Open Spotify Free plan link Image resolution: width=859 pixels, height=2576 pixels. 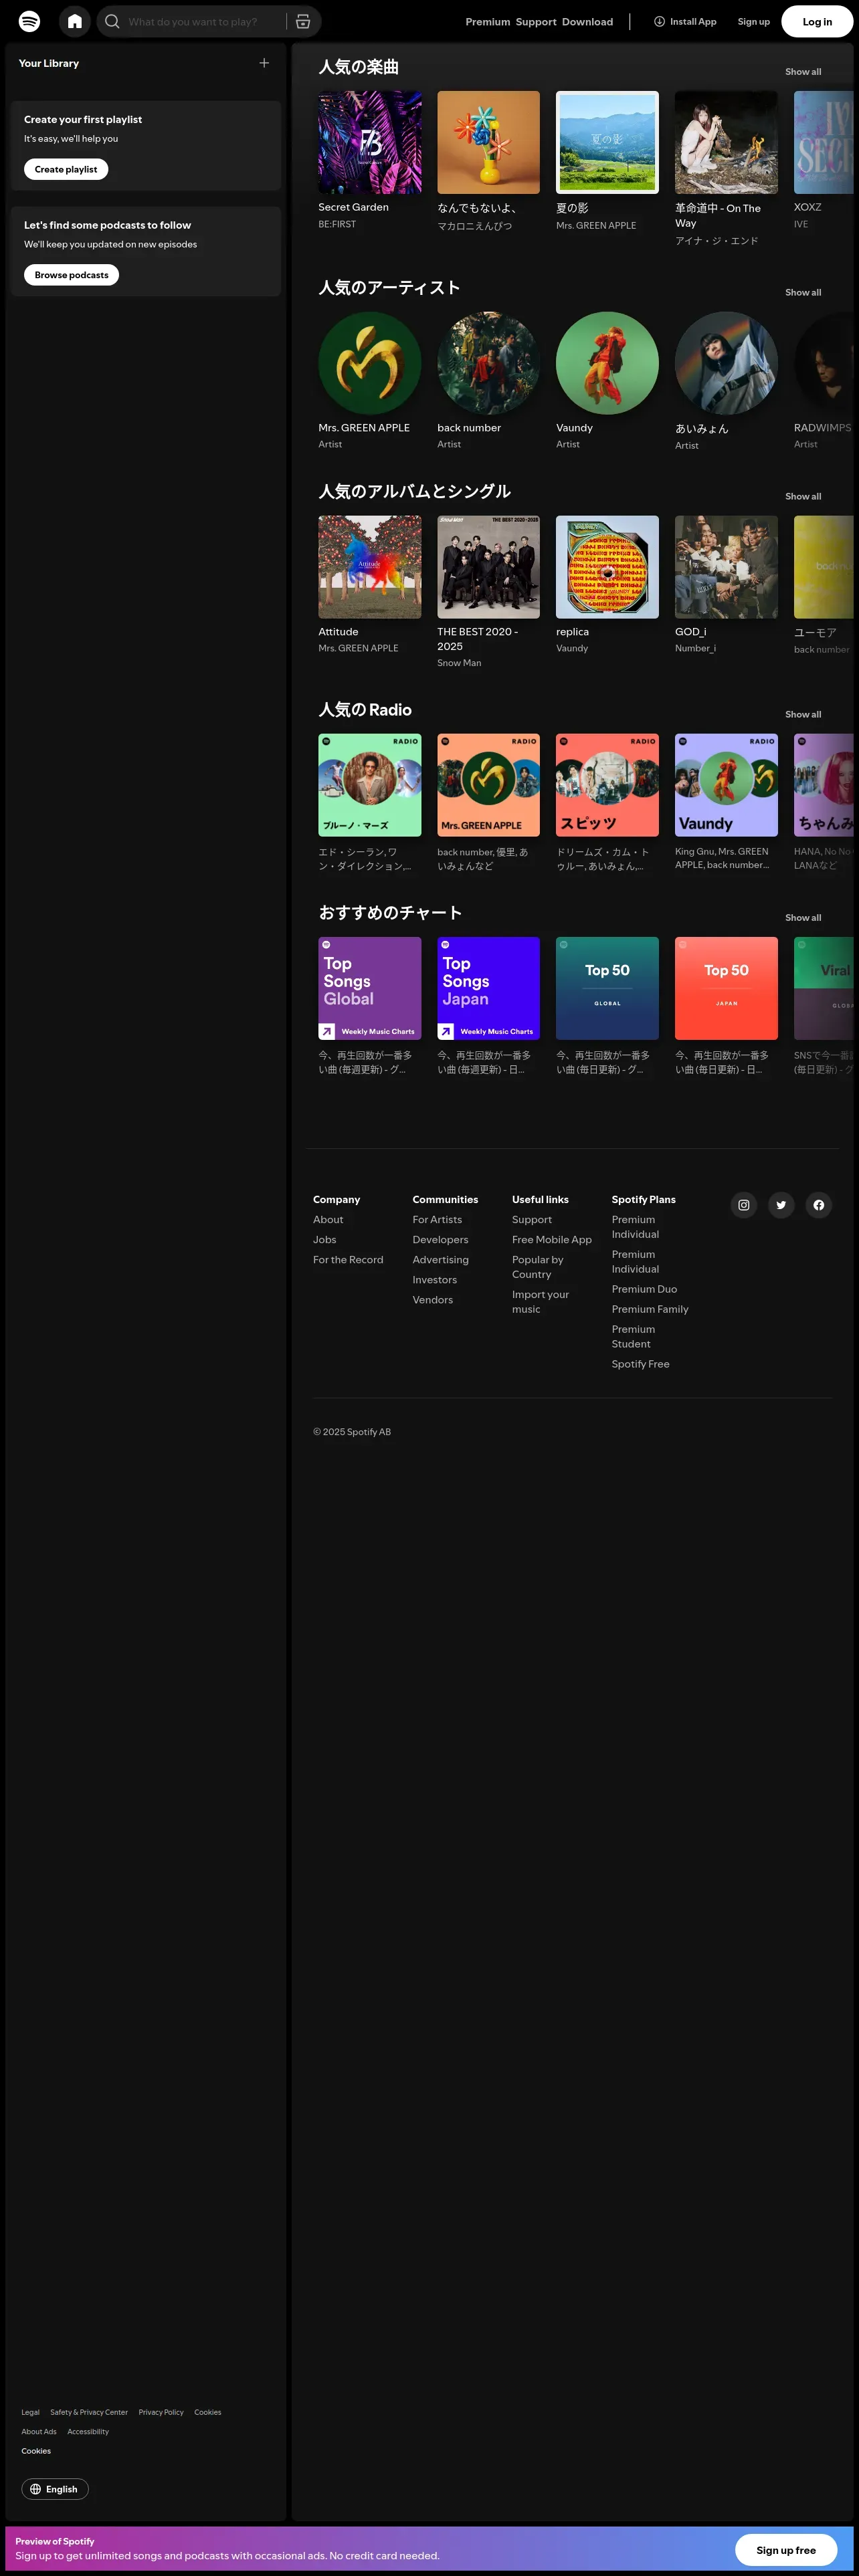point(641,1364)
